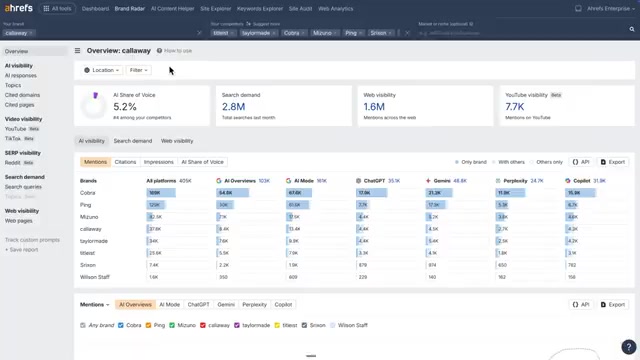This screenshot has height=360, width=640.
Task: Click the Ahrefs logo
Action: coord(18,8)
